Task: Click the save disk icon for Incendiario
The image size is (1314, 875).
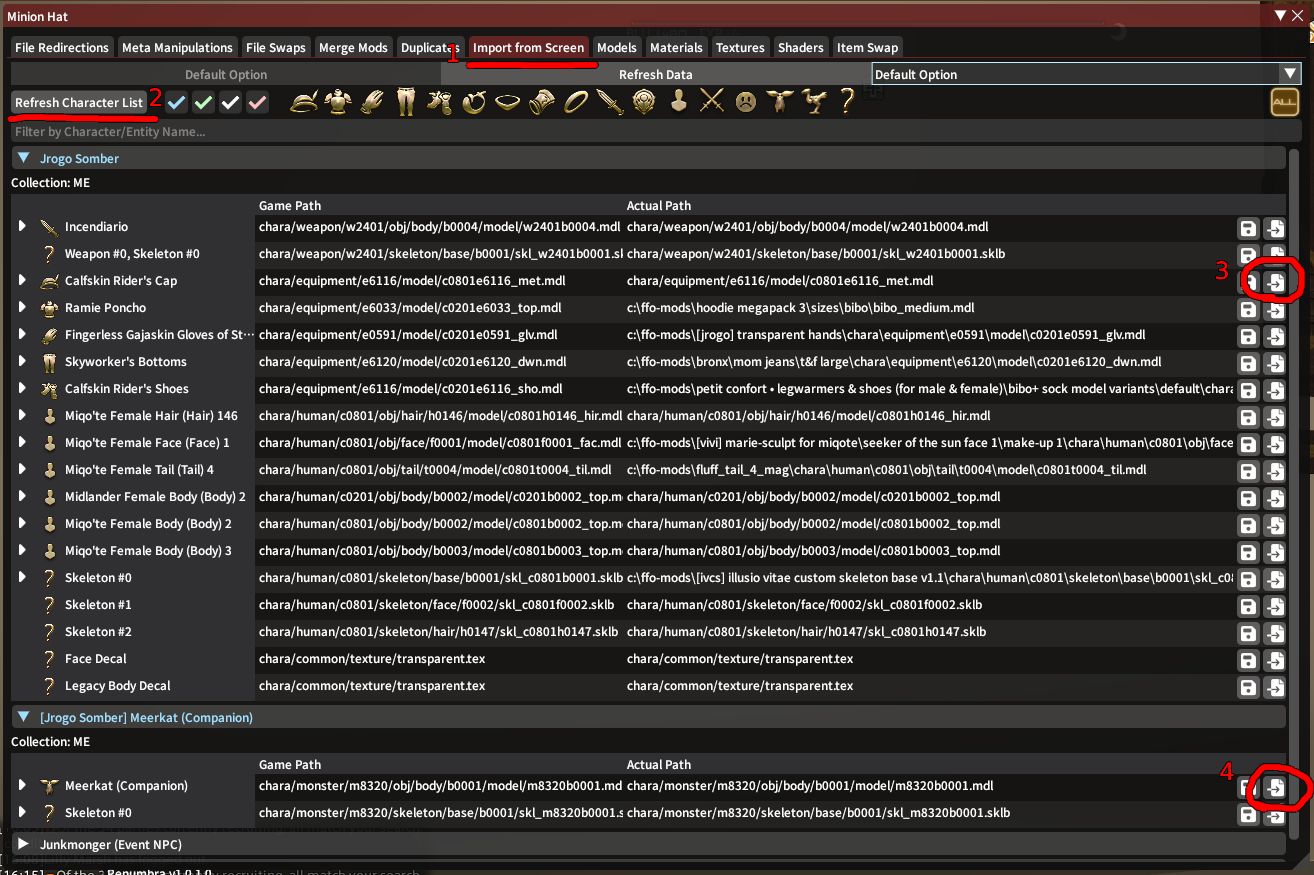Action: coord(1248,228)
